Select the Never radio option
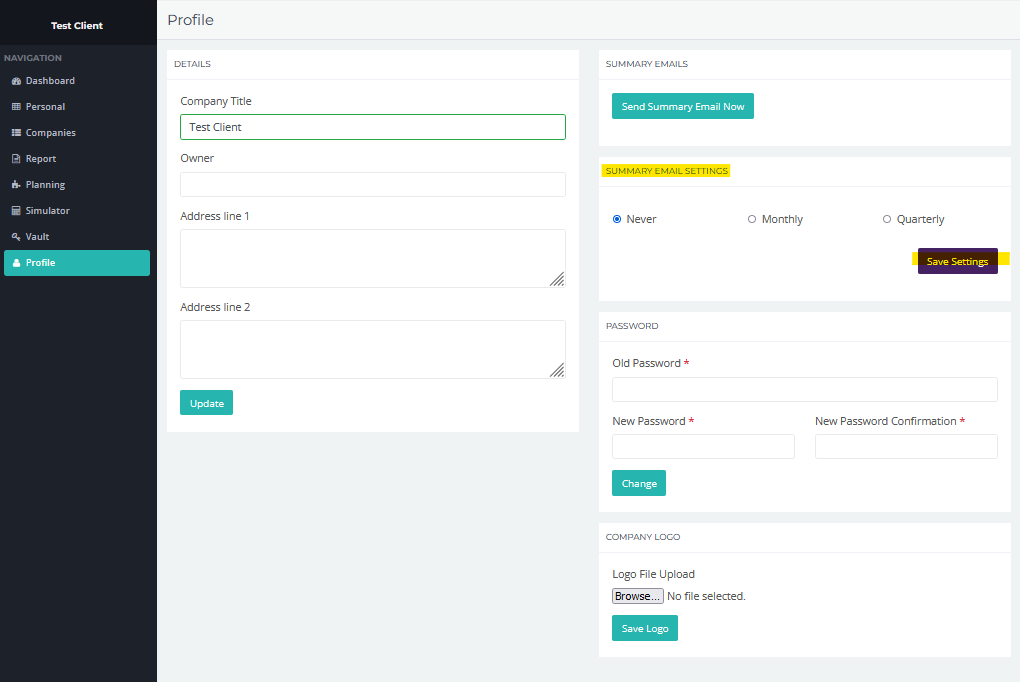1020x682 pixels. (x=617, y=219)
